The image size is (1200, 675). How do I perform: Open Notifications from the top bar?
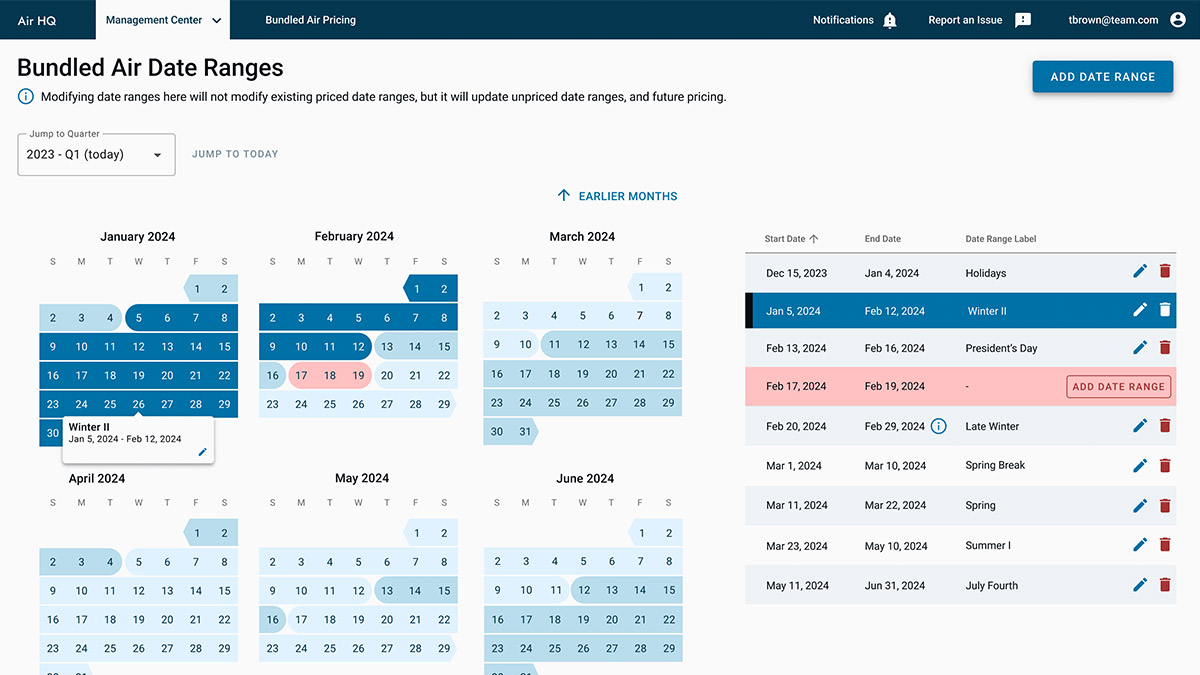(843, 20)
